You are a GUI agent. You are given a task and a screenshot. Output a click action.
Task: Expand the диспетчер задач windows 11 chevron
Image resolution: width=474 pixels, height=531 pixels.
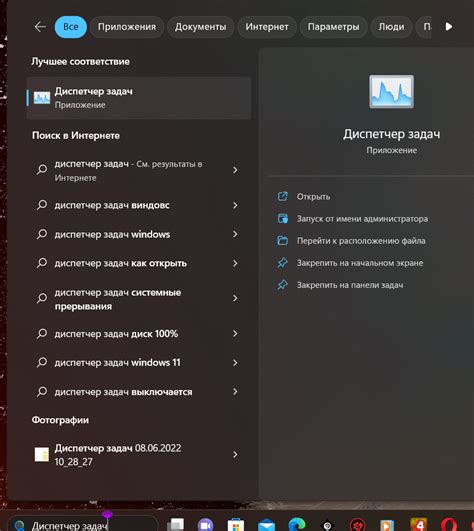235,363
